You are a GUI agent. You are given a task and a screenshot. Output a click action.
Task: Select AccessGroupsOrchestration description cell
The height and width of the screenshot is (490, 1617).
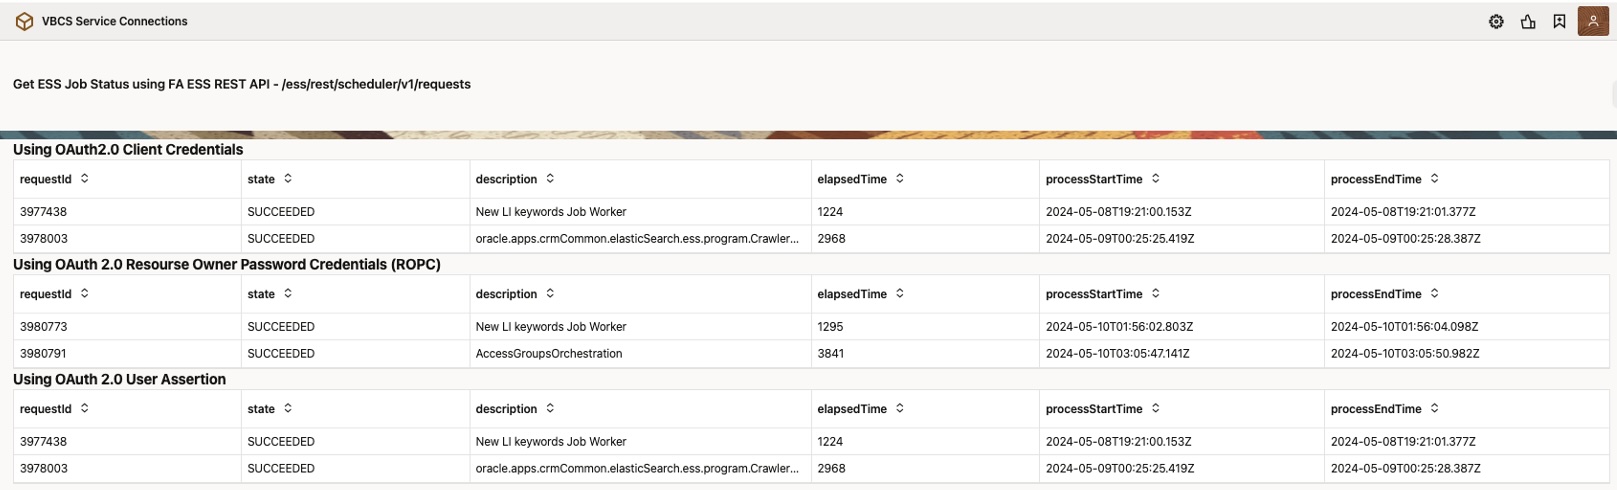[x=549, y=354]
